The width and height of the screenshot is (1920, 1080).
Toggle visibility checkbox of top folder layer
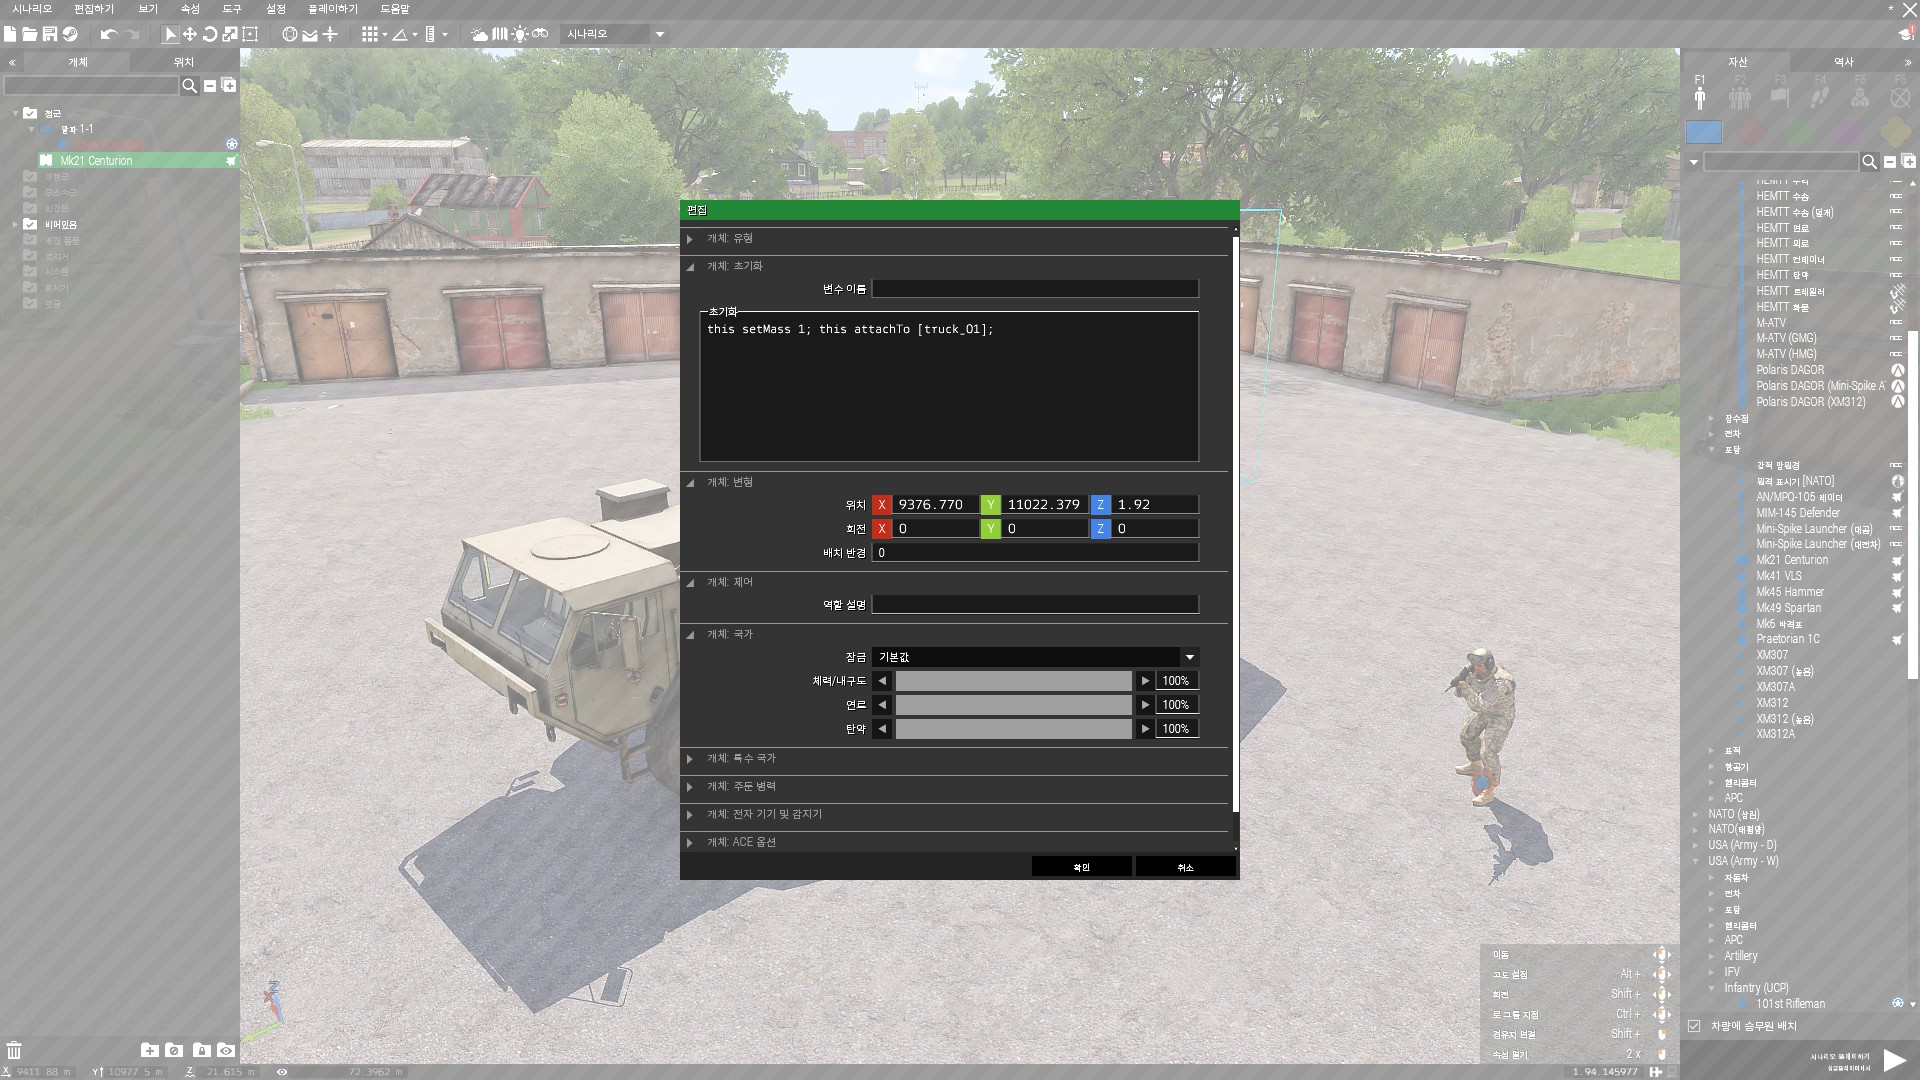(30, 113)
